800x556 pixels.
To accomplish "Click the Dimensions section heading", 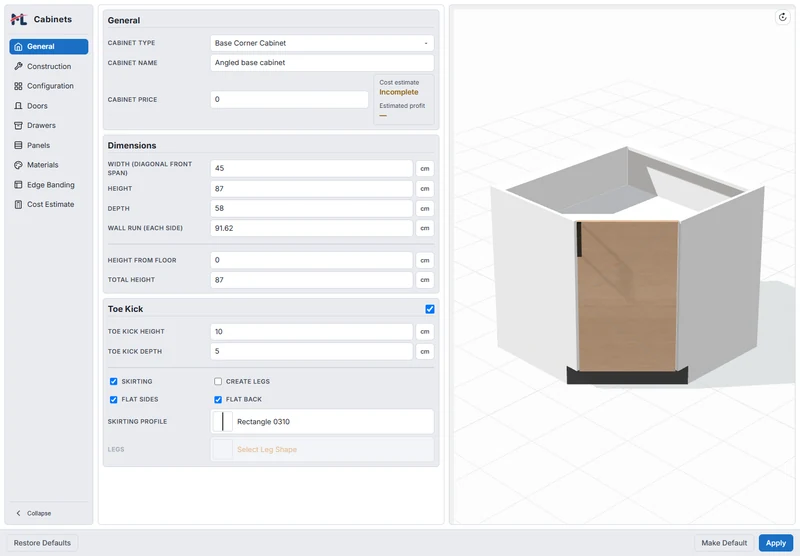I will click(132, 145).
